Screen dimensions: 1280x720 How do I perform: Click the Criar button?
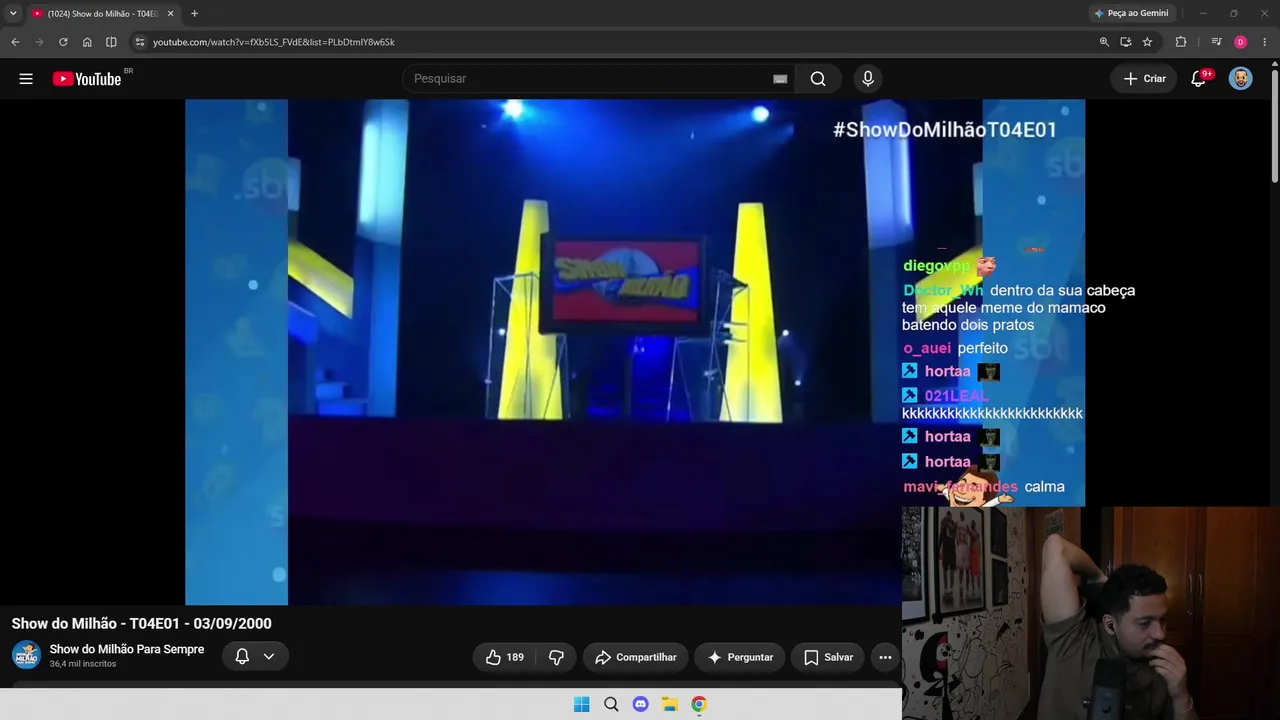click(1144, 79)
